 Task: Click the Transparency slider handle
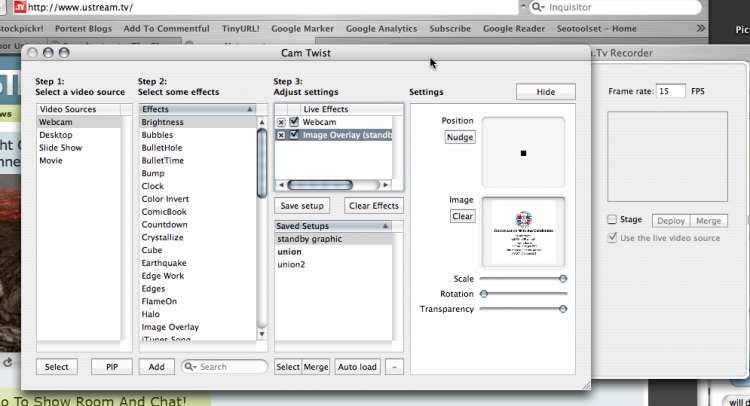(x=563, y=309)
